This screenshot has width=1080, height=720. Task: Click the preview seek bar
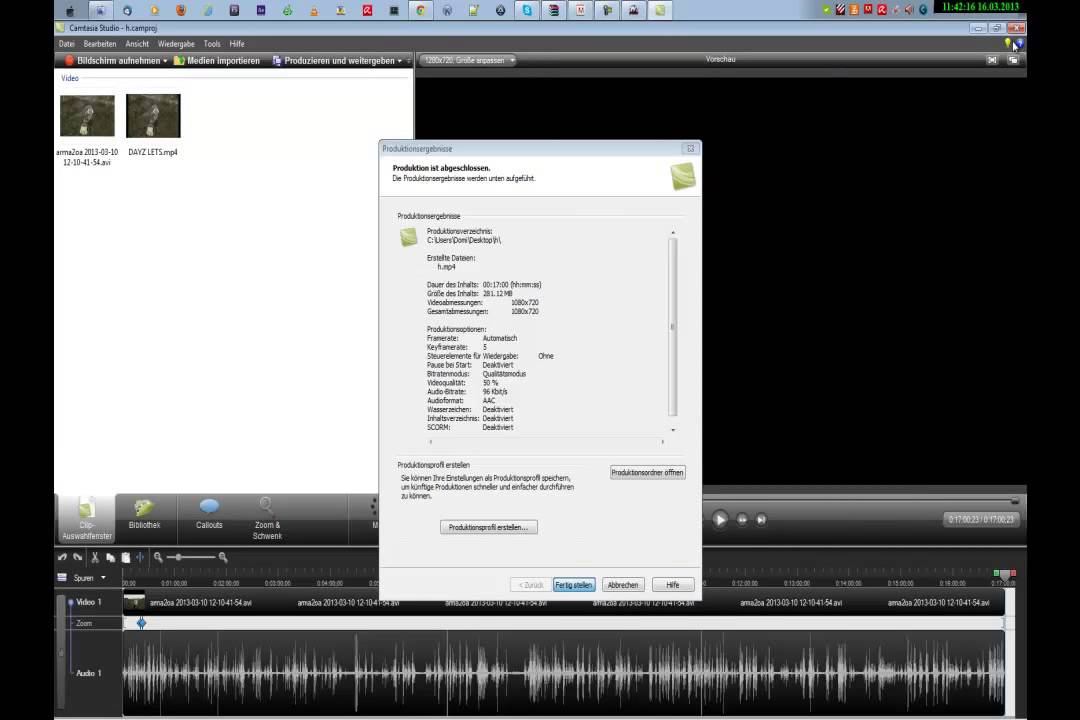[858, 501]
